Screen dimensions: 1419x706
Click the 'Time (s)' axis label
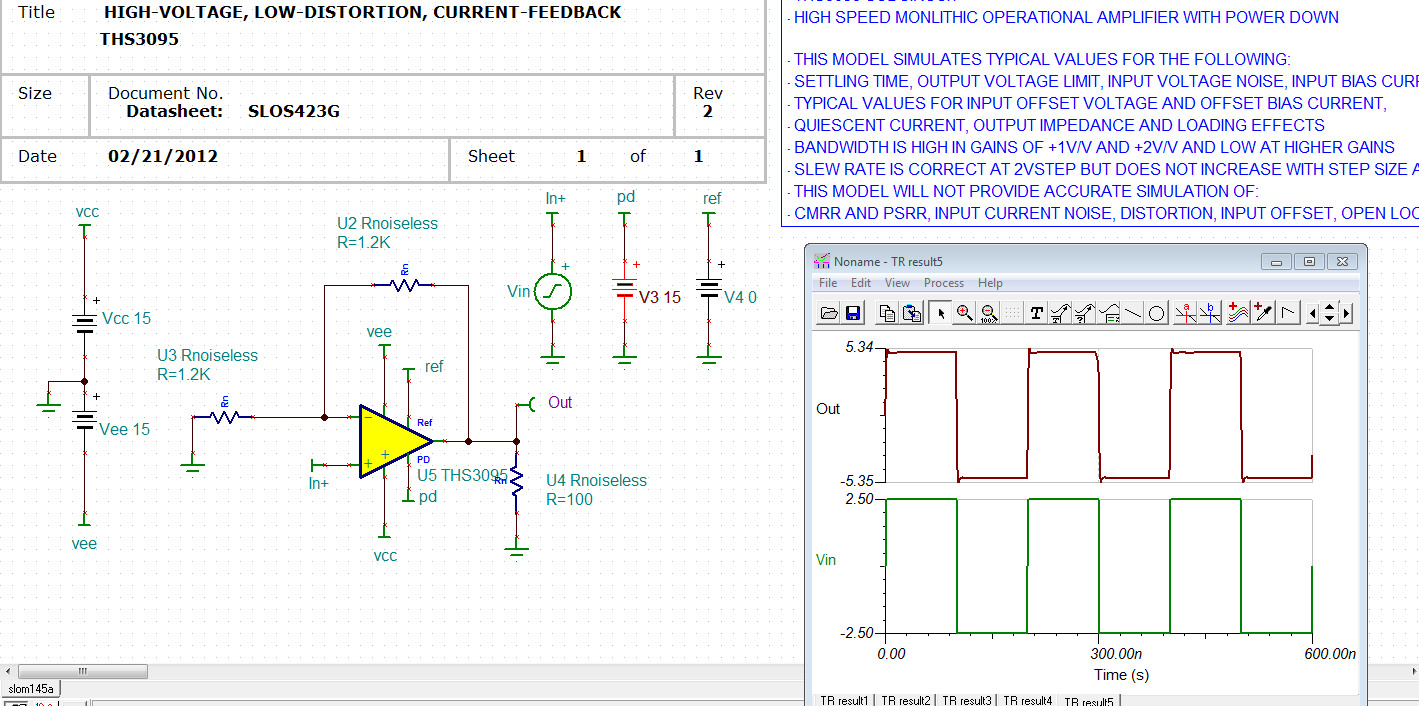[1121, 675]
